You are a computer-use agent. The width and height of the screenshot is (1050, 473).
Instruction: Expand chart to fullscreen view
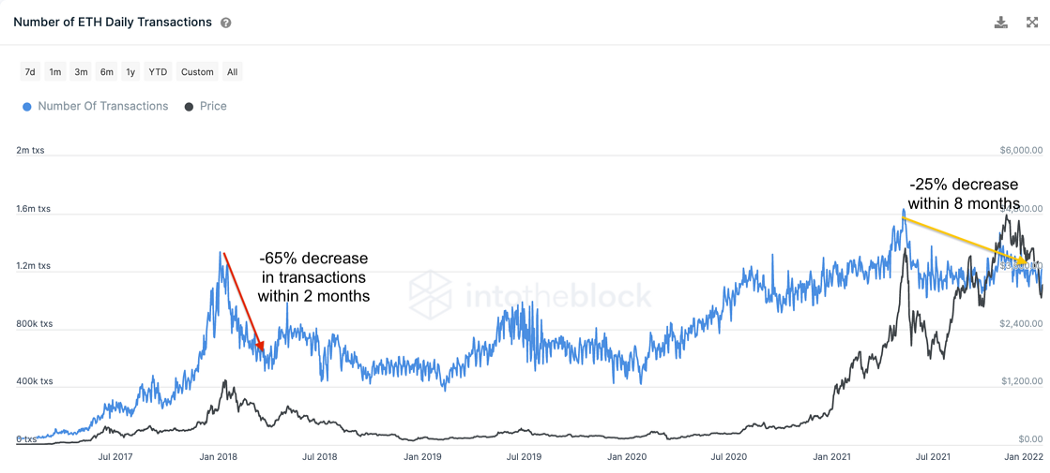[x=1033, y=22]
